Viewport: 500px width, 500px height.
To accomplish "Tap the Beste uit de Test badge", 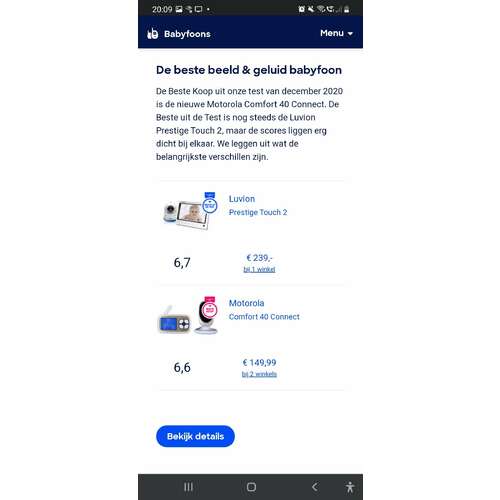I will [210, 203].
